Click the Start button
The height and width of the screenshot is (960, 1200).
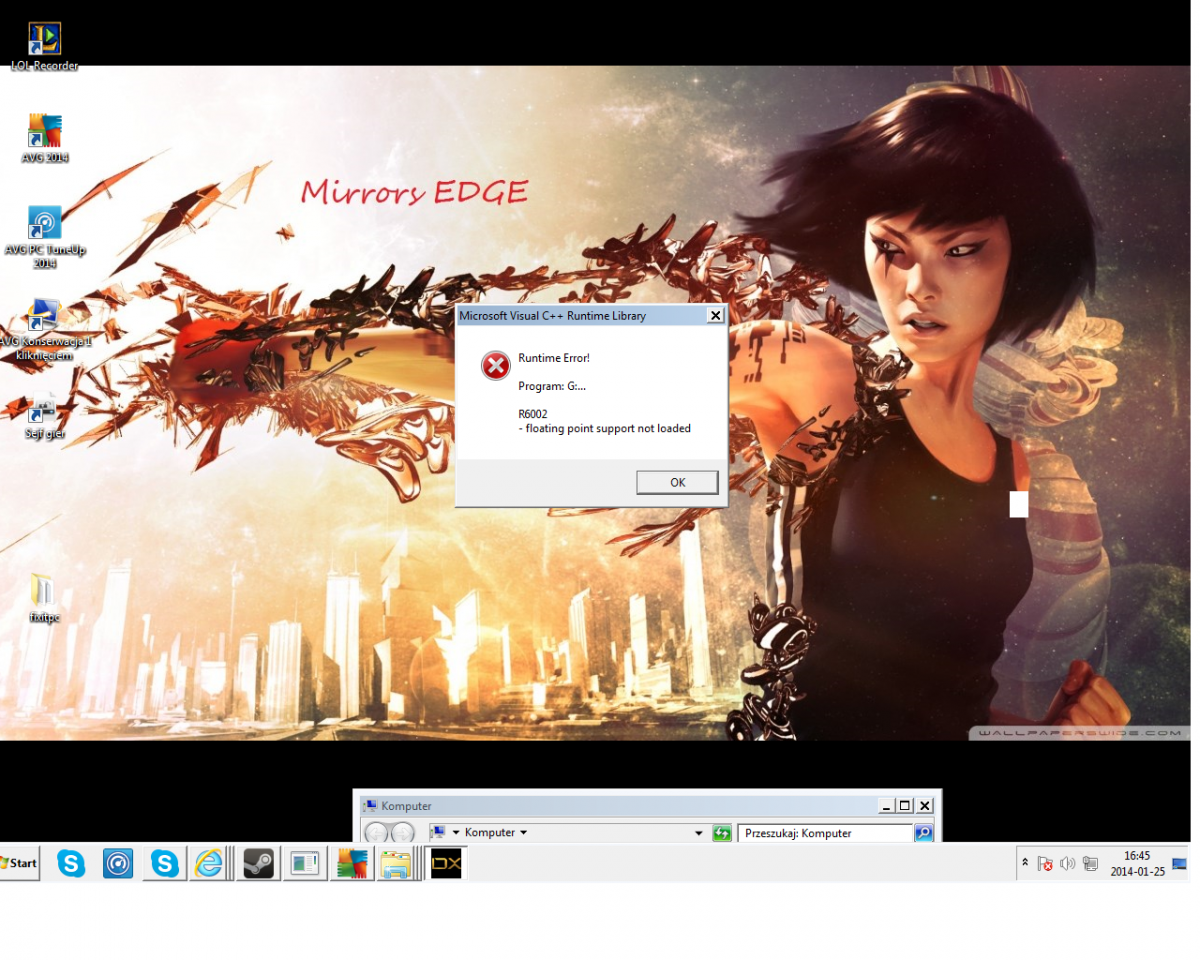(18, 863)
